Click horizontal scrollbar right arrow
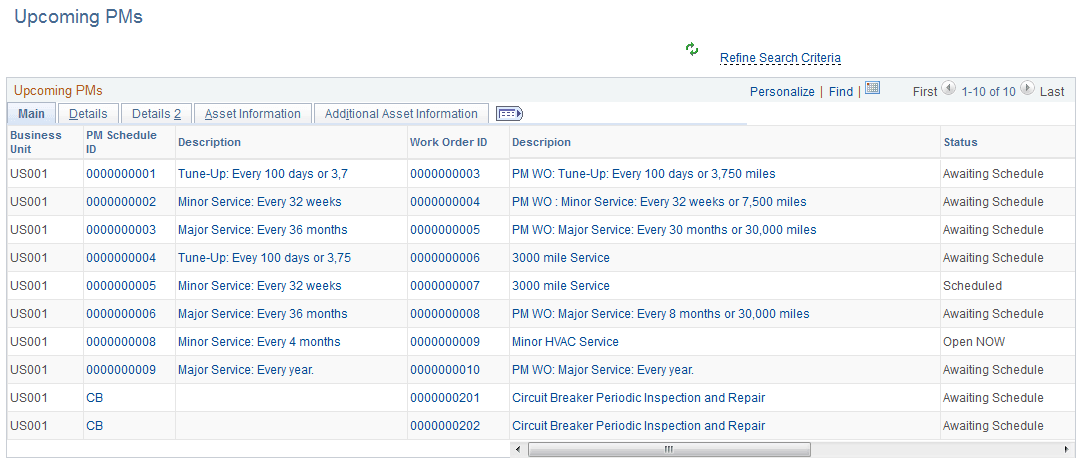This screenshot has width=1084, height=466. tap(1067, 449)
